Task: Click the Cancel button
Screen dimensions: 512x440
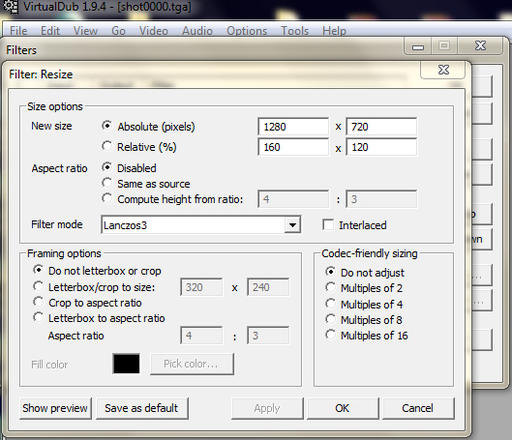Action: 418,408
